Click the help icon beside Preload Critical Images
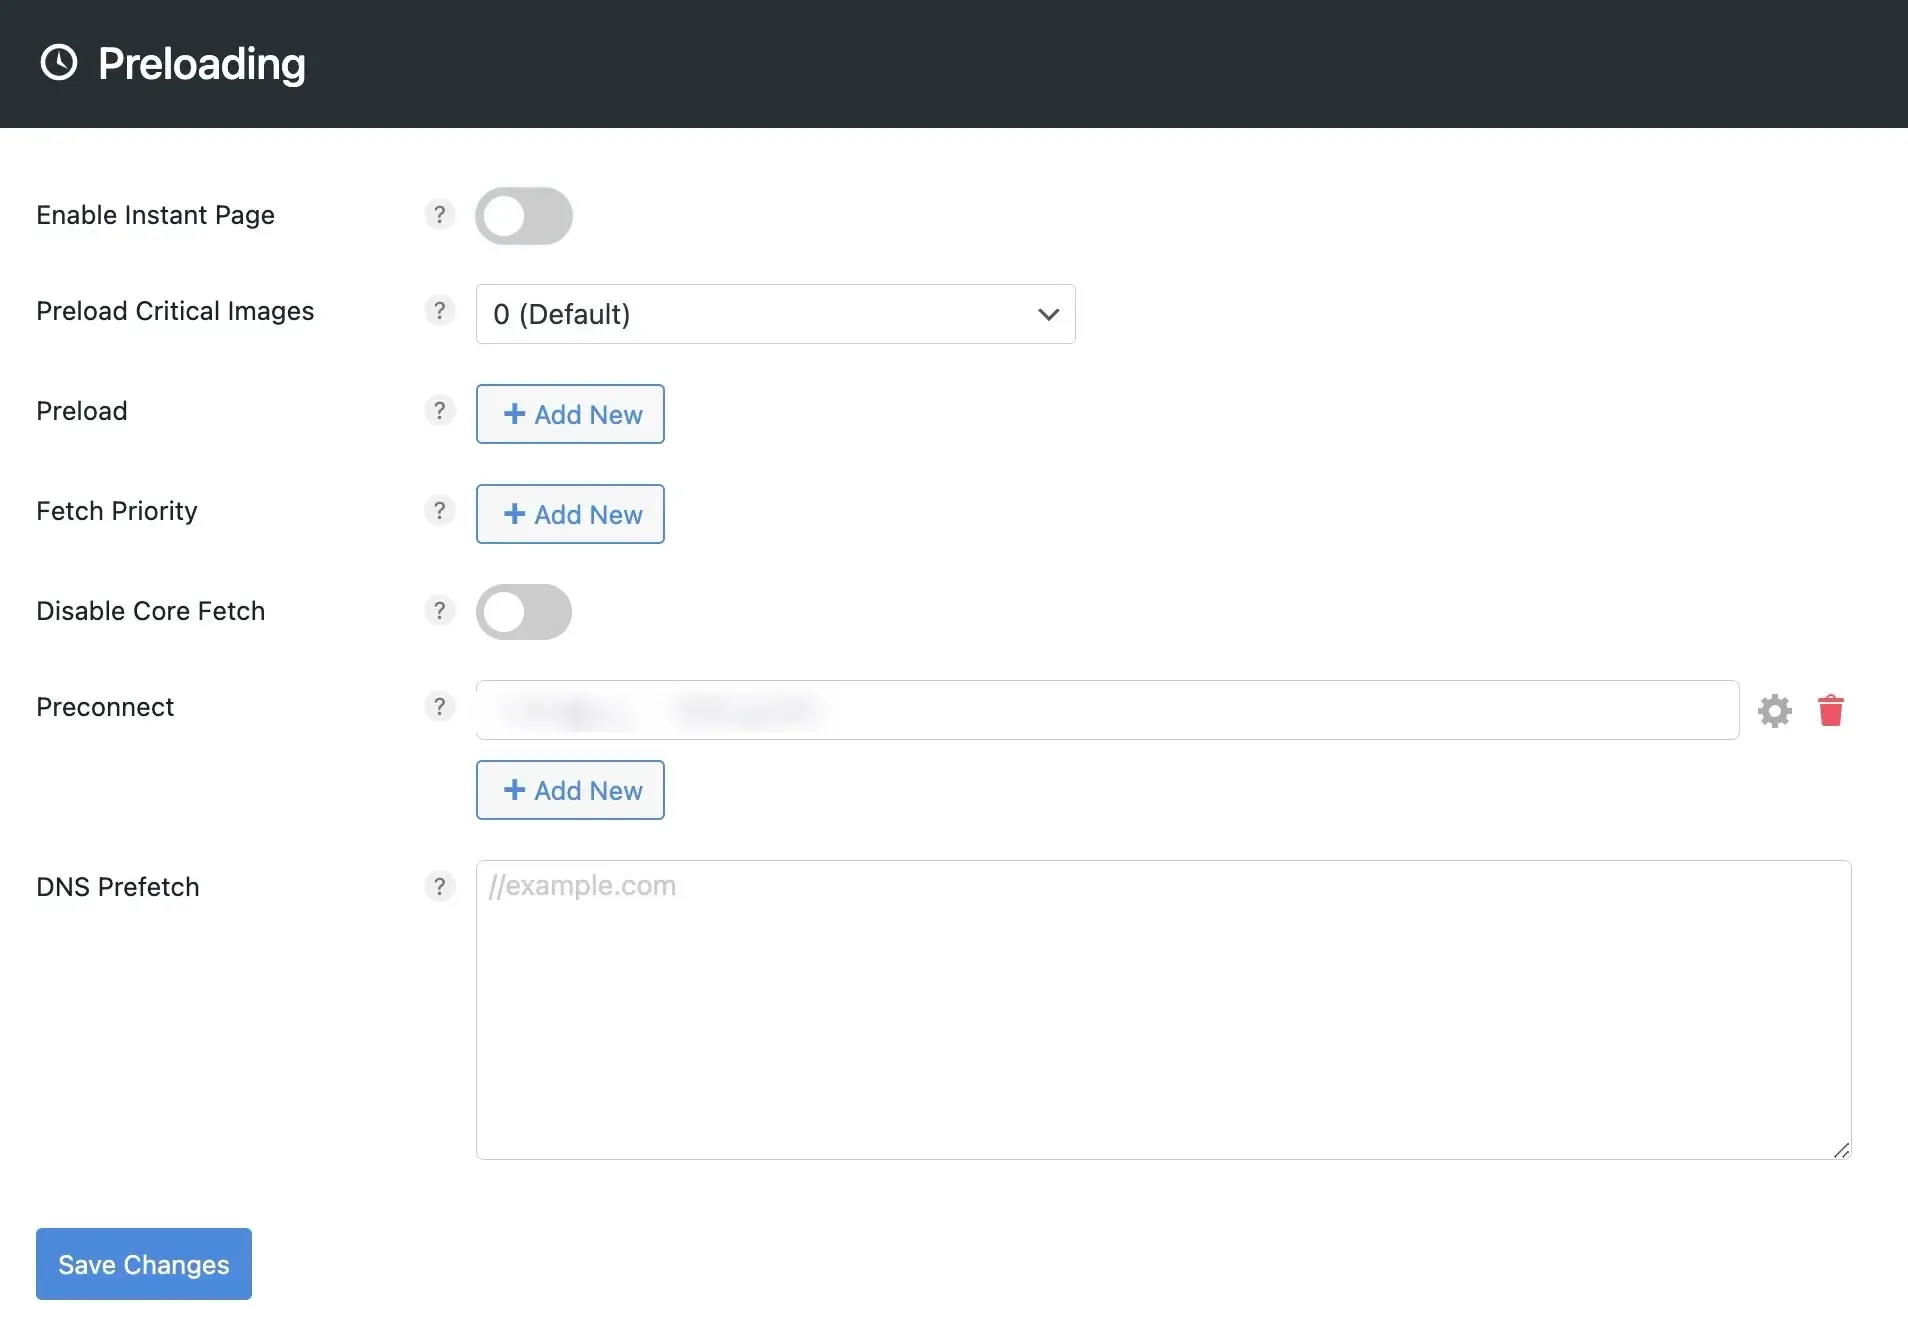Screen dimensions: 1908x1338 (x=439, y=310)
